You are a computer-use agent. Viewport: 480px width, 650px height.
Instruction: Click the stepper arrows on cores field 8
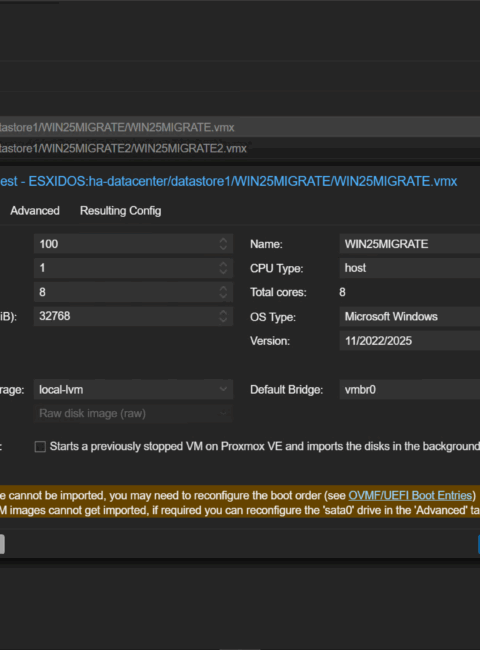(223, 292)
